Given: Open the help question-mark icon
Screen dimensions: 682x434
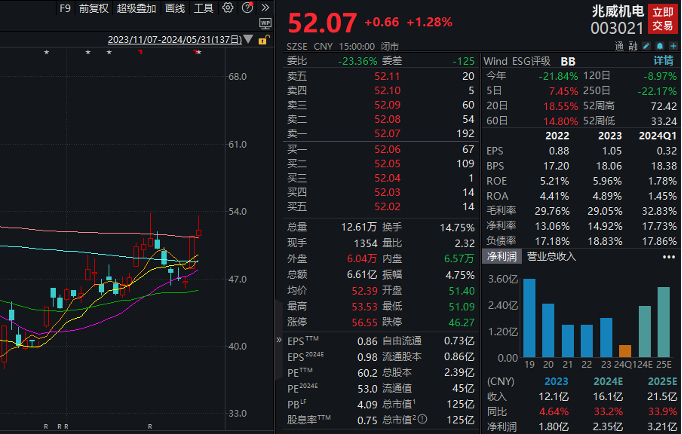Looking at the screenshot, I should tap(247, 7).
